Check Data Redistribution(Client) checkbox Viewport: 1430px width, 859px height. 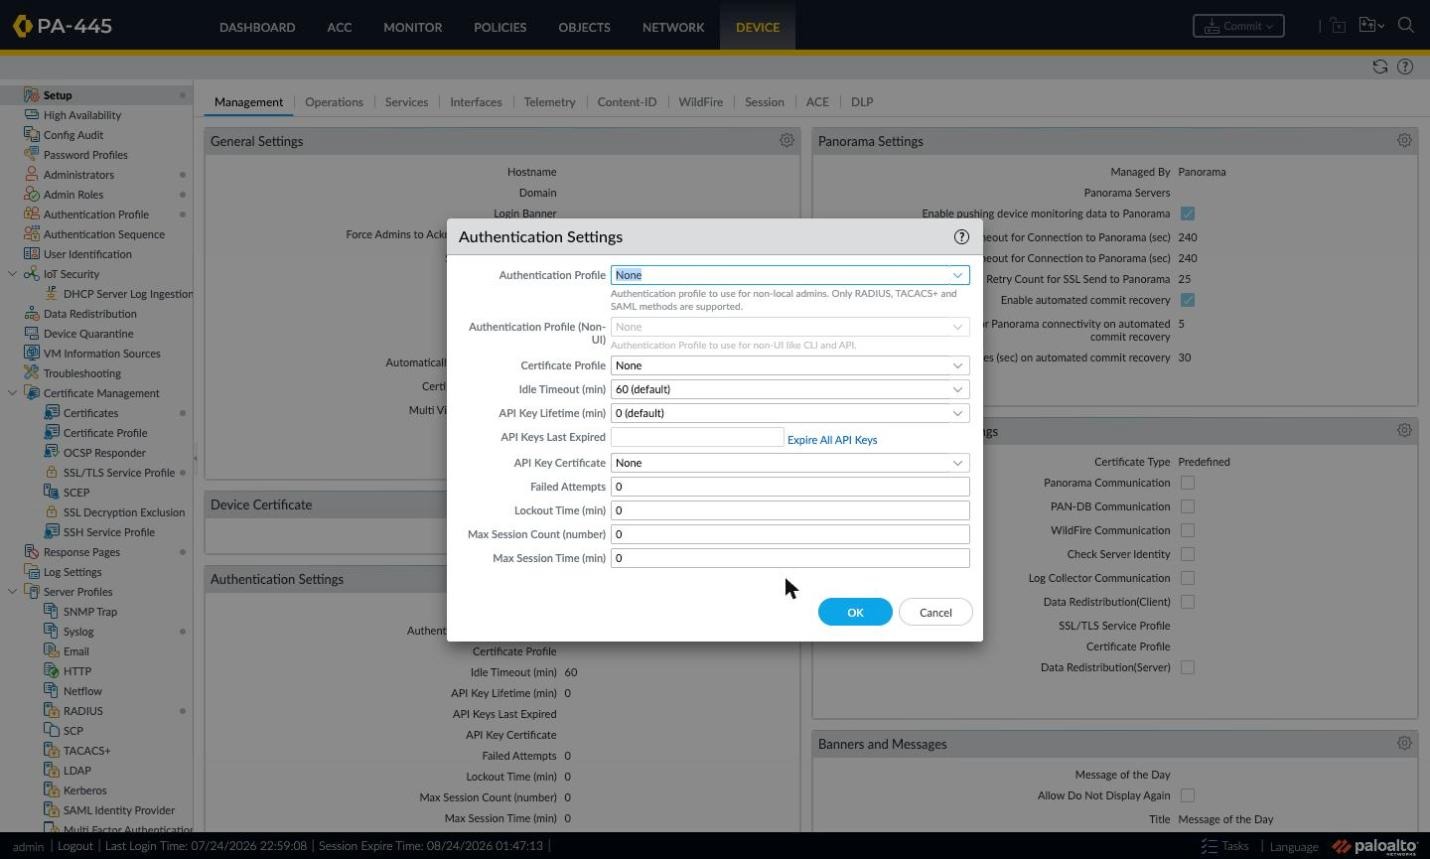[1187, 602]
